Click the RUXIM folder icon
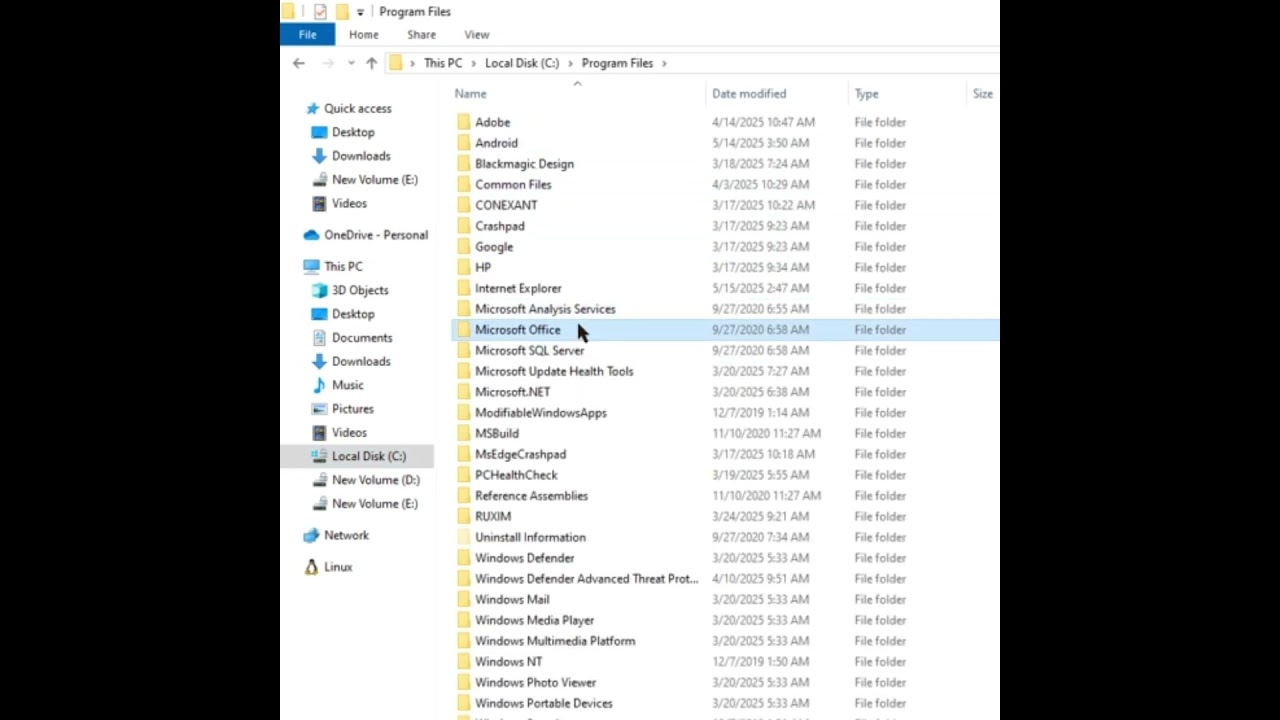Viewport: 1280px width, 720px height. 463,516
